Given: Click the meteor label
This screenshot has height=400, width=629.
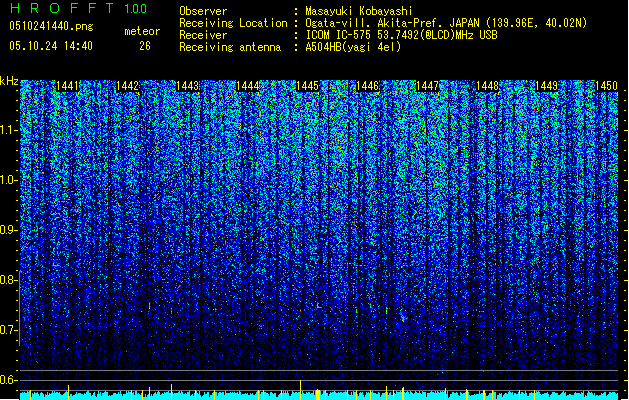Looking at the screenshot, I should 142,31.
